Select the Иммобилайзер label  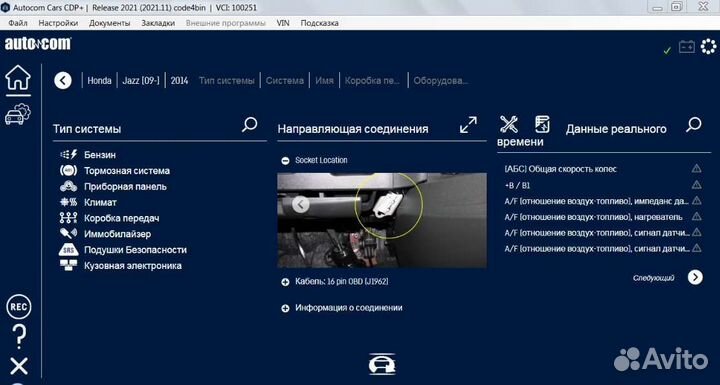[117, 234]
